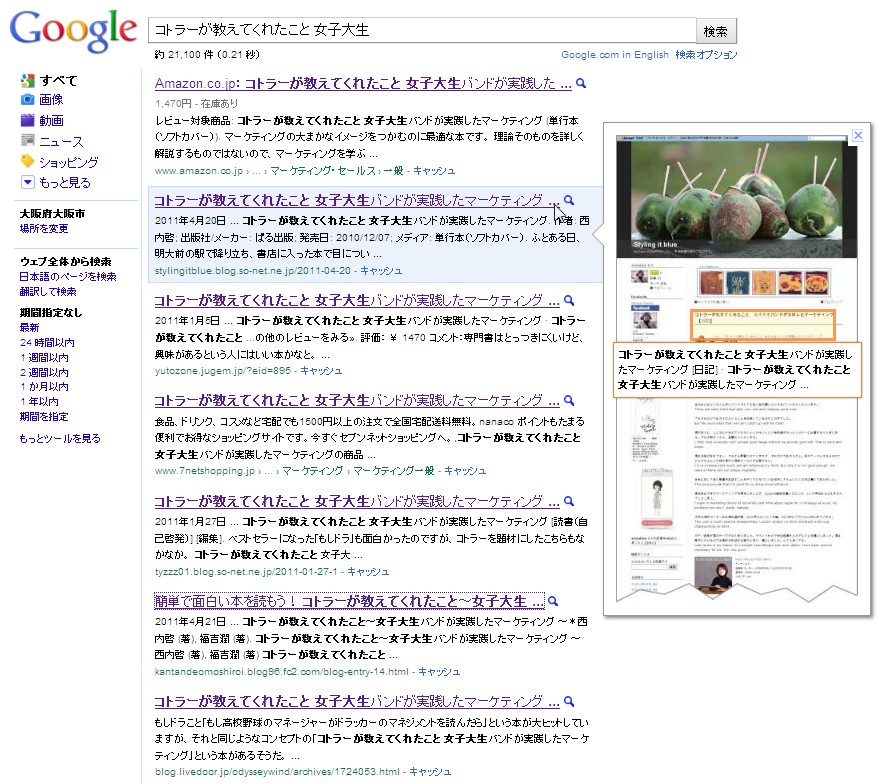The width and height of the screenshot is (882, 784).
Task: Click 一般 breadcrumb in Amazon result
Action: (394, 170)
